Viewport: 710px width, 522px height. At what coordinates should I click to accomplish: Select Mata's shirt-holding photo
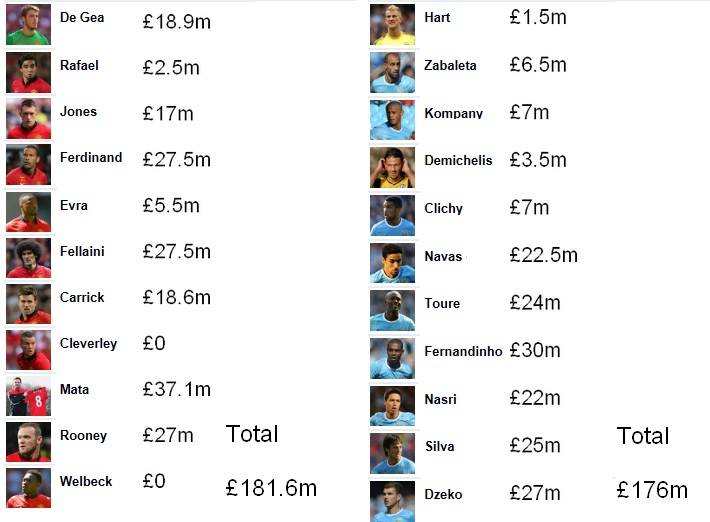point(29,396)
